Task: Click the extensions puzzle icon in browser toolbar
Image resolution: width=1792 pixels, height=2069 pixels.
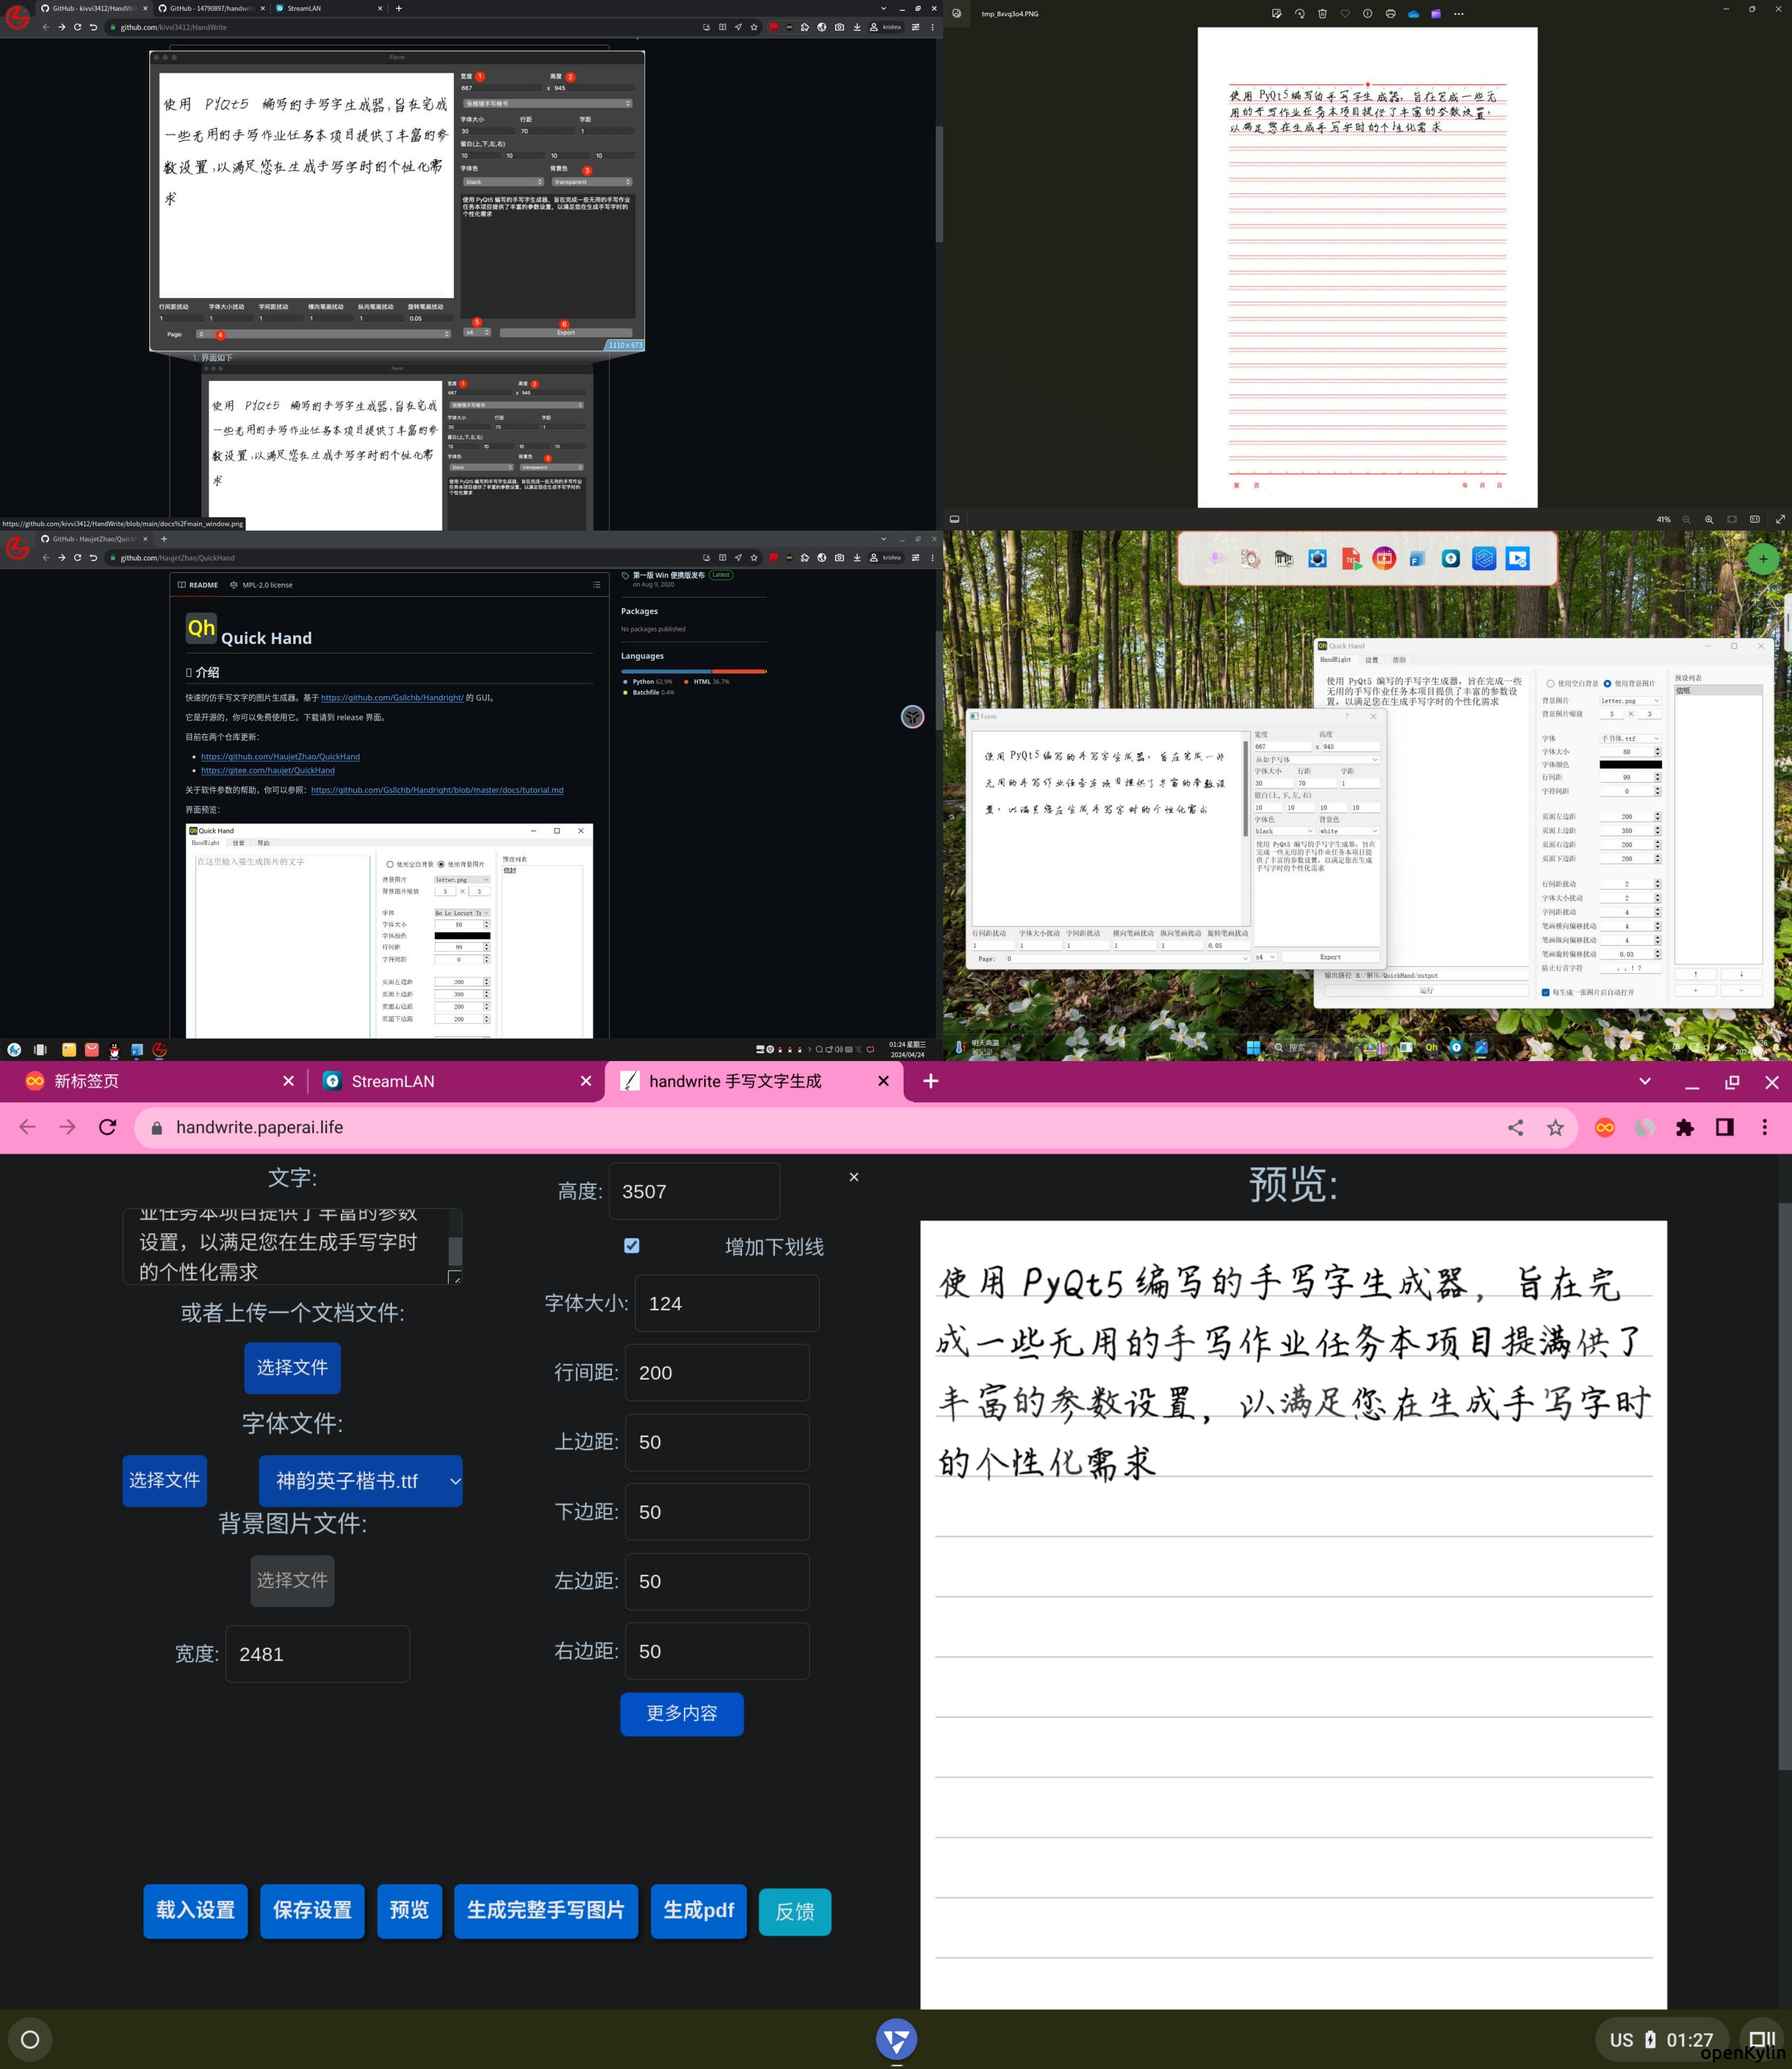Action: point(1685,1127)
